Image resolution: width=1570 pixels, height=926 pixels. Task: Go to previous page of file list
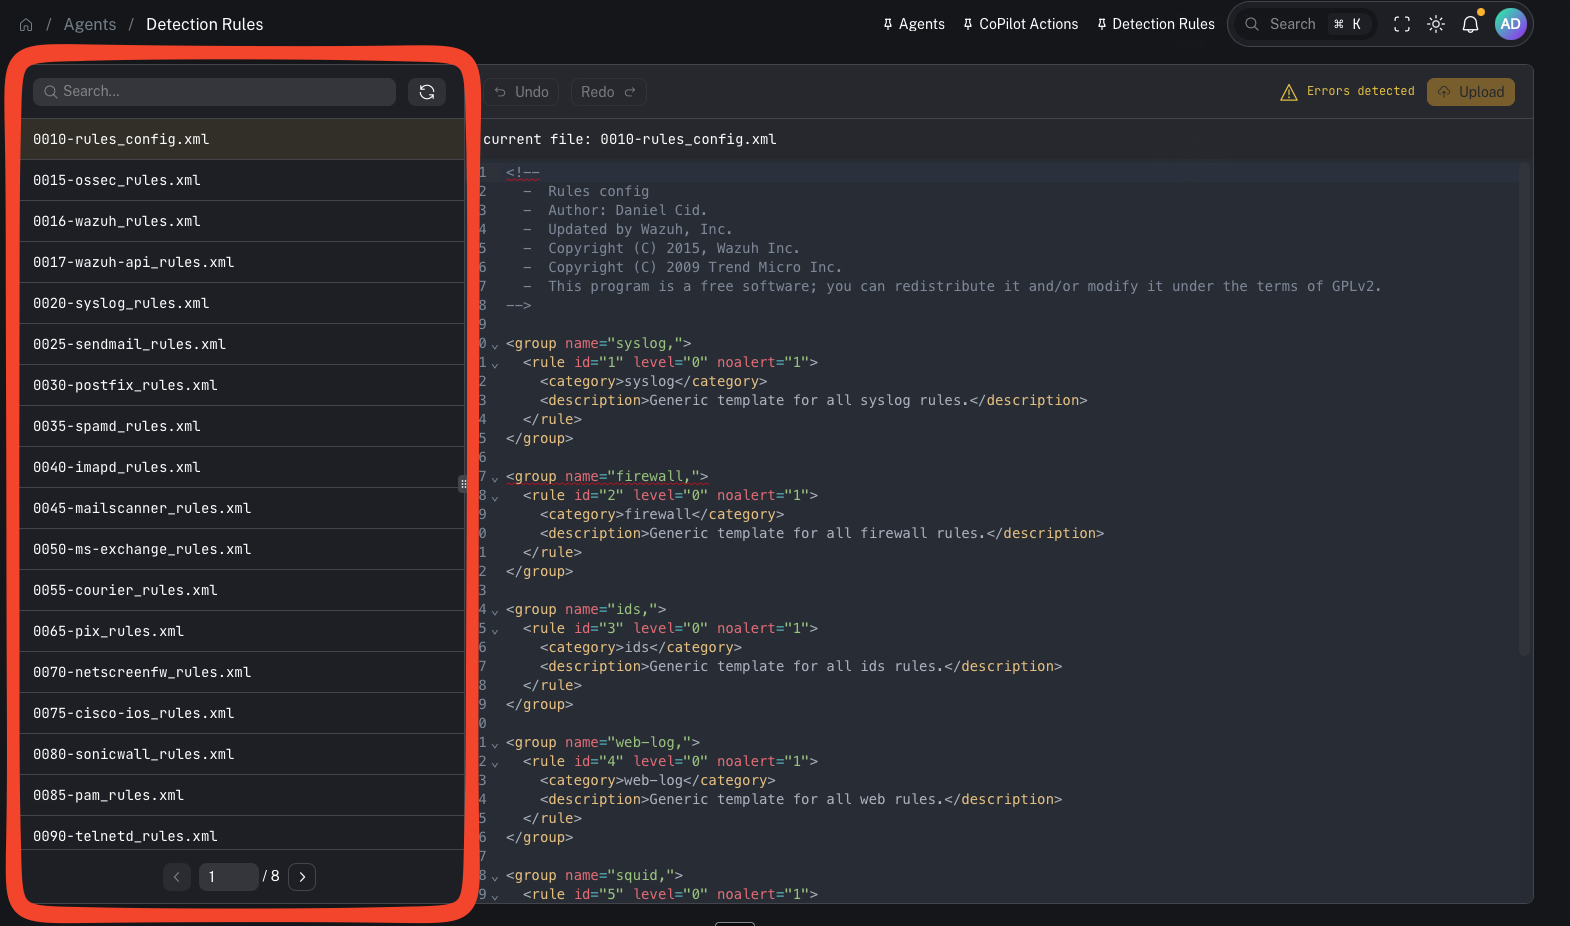coord(177,877)
